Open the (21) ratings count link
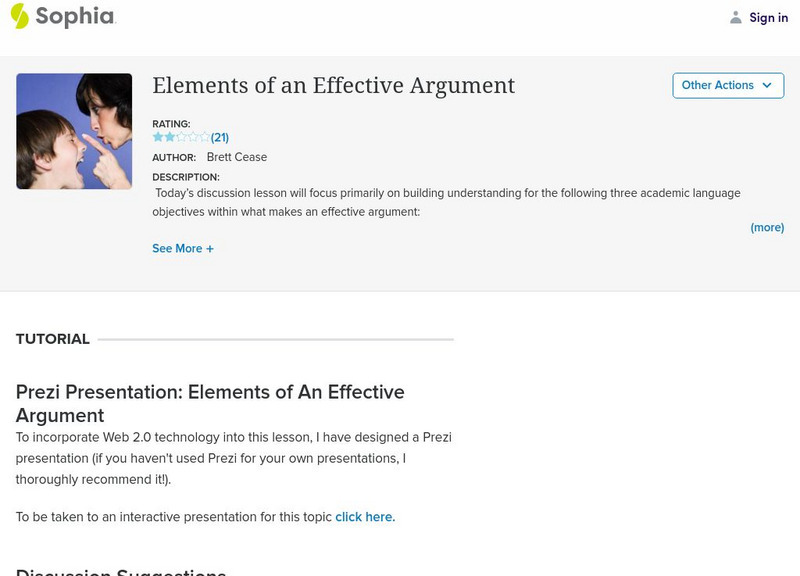800x576 pixels. [x=220, y=137]
